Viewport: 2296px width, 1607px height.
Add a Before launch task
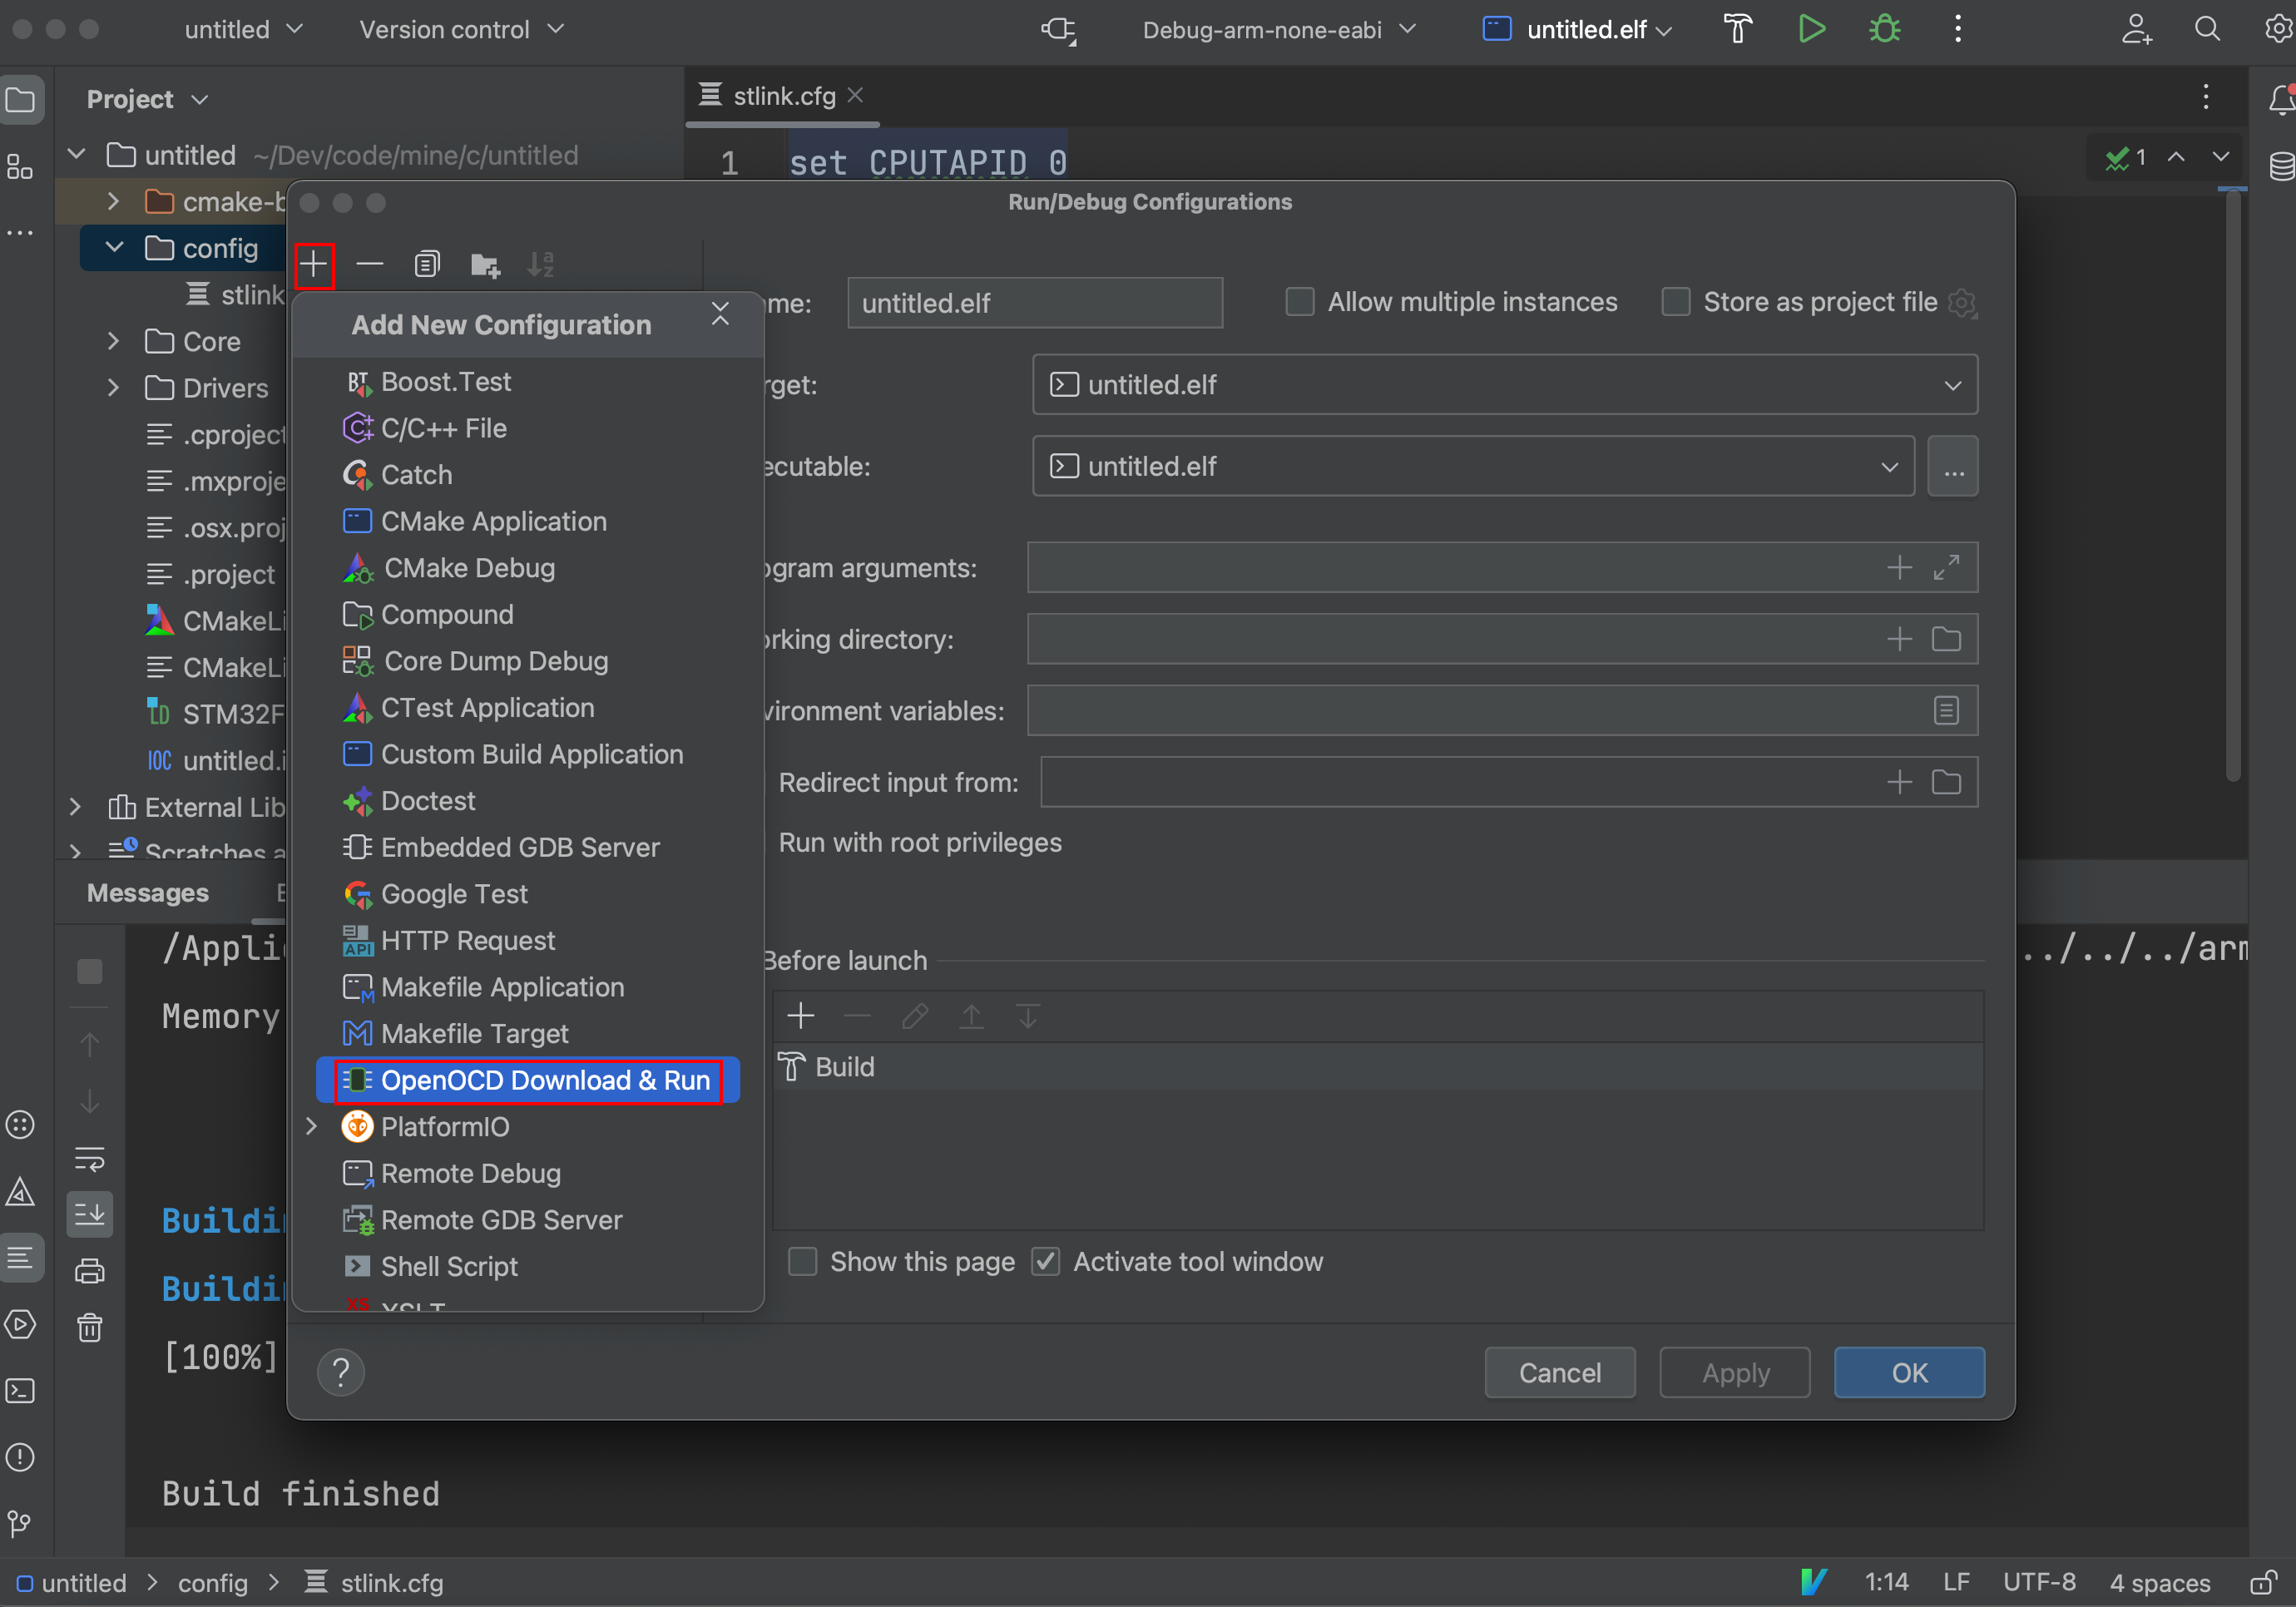pyautogui.click(x=801, y=1017)
